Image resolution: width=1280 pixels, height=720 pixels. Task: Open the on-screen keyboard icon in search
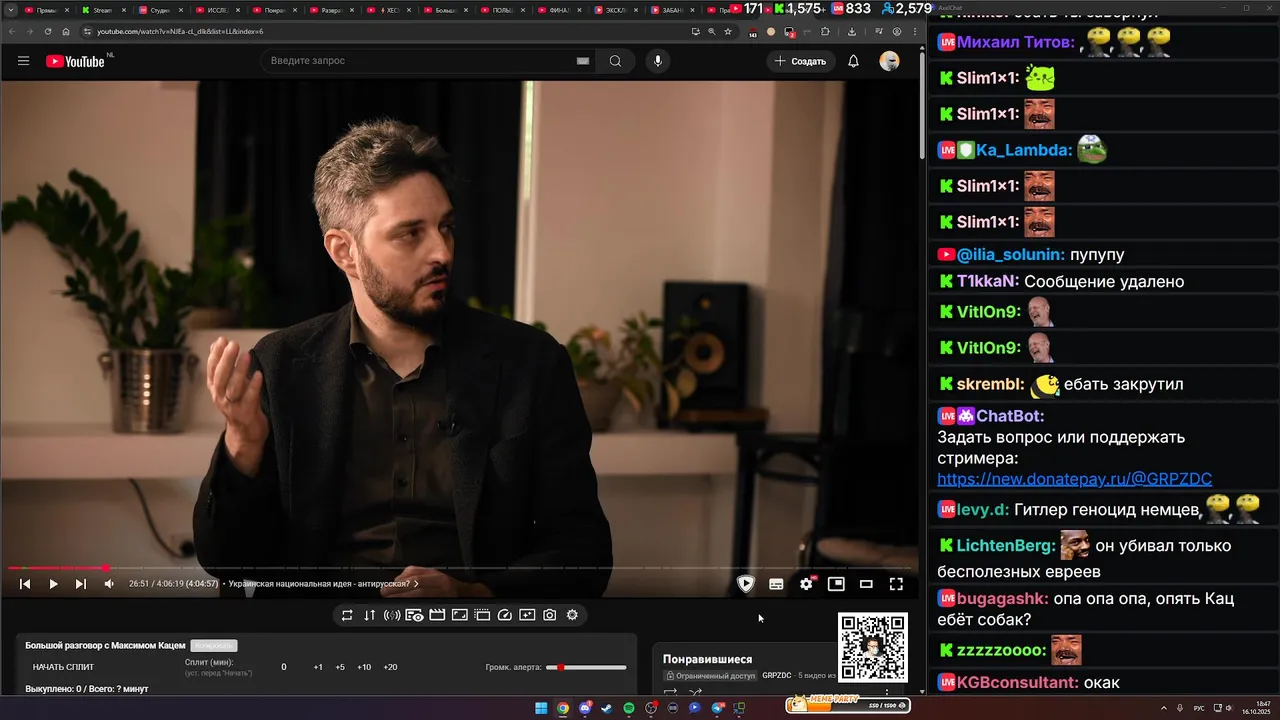pyautogui.click(x=583, y=61)
